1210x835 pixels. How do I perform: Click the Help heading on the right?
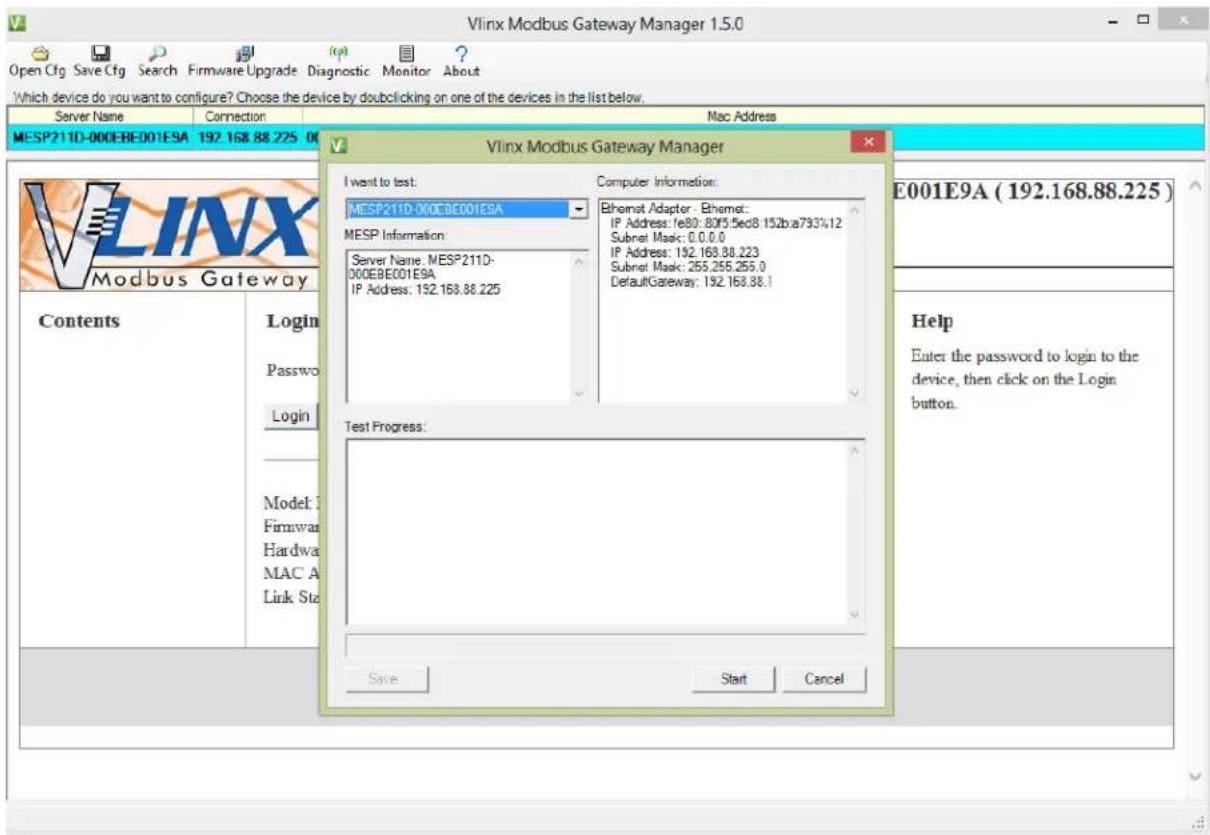pos(932,322)
